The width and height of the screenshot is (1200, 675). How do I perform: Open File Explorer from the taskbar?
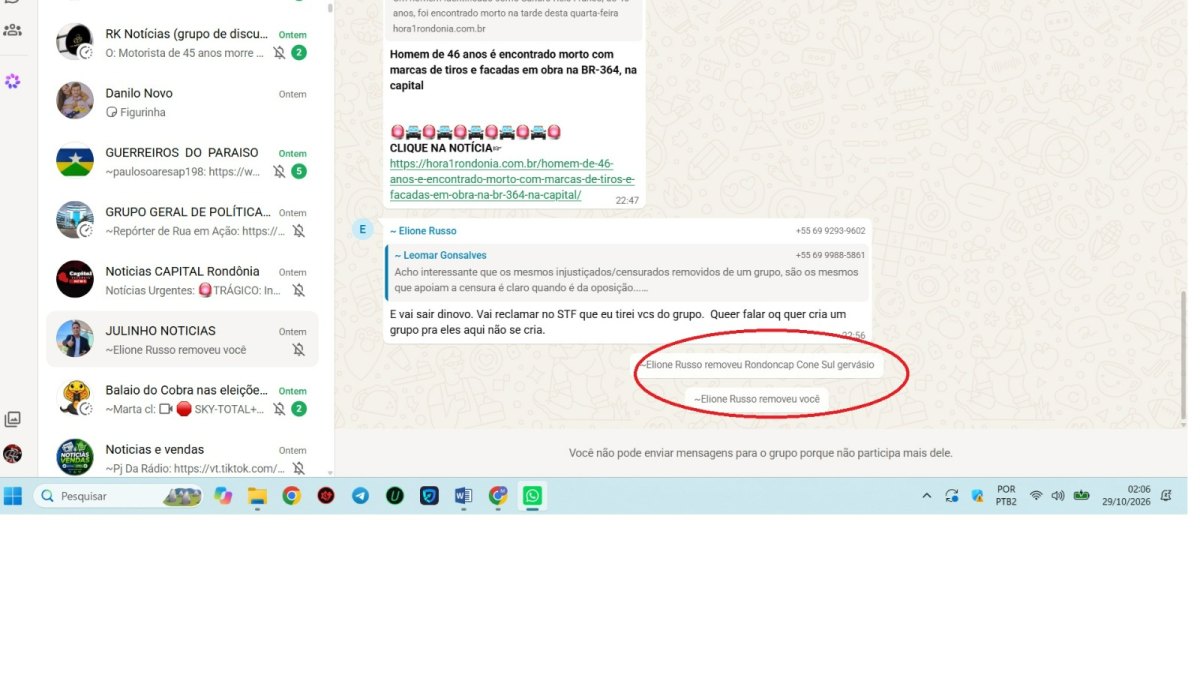point(257,496)
